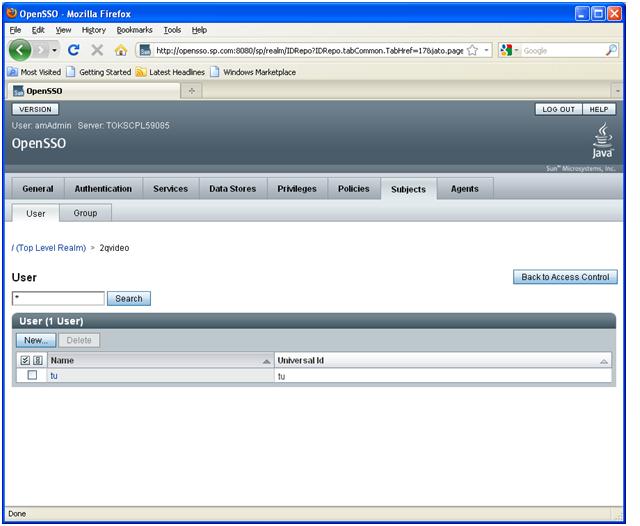Reload the page with the refresh icon
640x526 pixels.
74,50
